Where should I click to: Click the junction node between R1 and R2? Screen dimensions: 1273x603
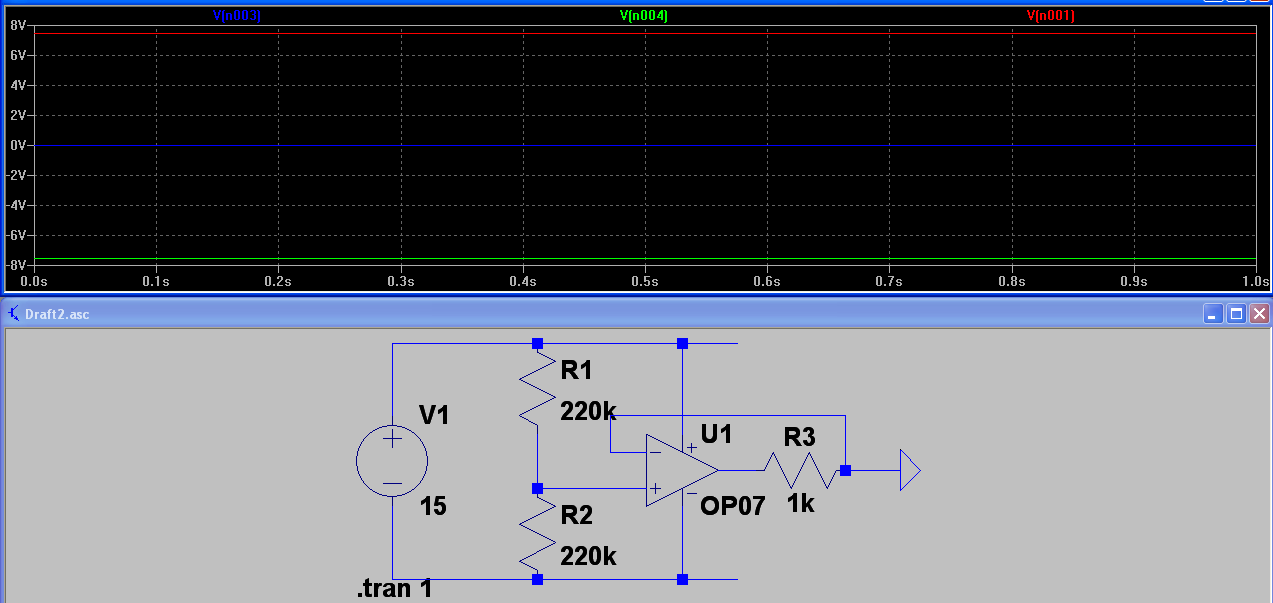click(x=537, y=488)
